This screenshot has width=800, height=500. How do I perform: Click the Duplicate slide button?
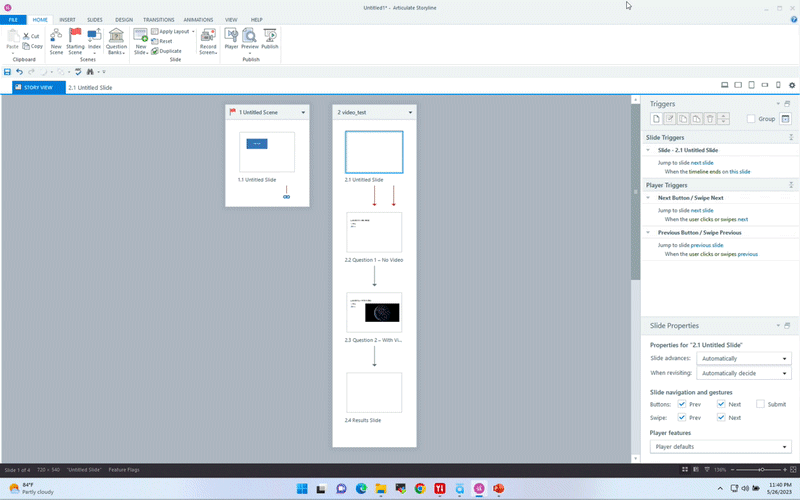168,50
